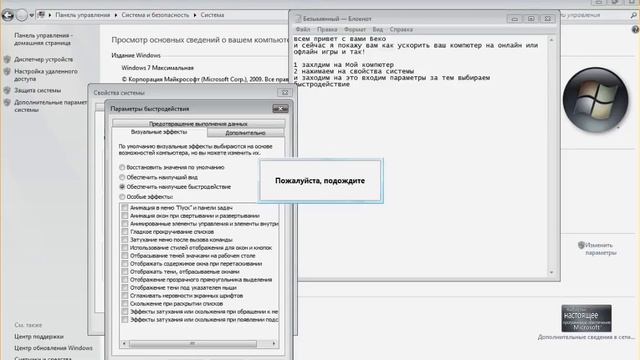The width and height of the screenshot is (640, 360).
Task: Click the effects list horizontal scrollbar thumb
Action: click(193, 344)
